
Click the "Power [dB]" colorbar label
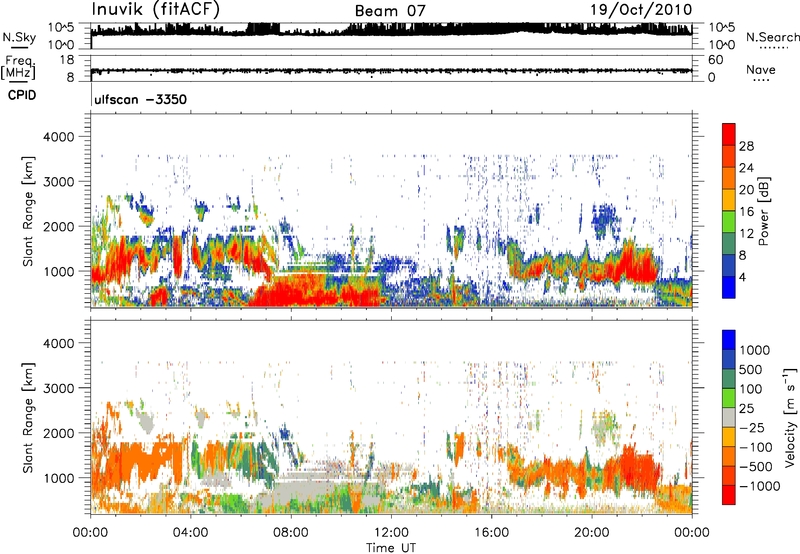click(763, 211)
